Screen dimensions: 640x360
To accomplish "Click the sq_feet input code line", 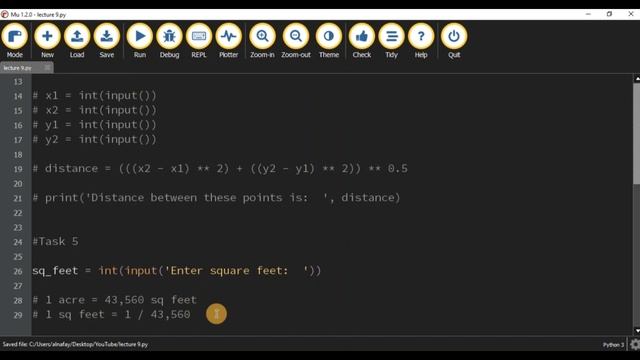I will (x=177, y=271).
